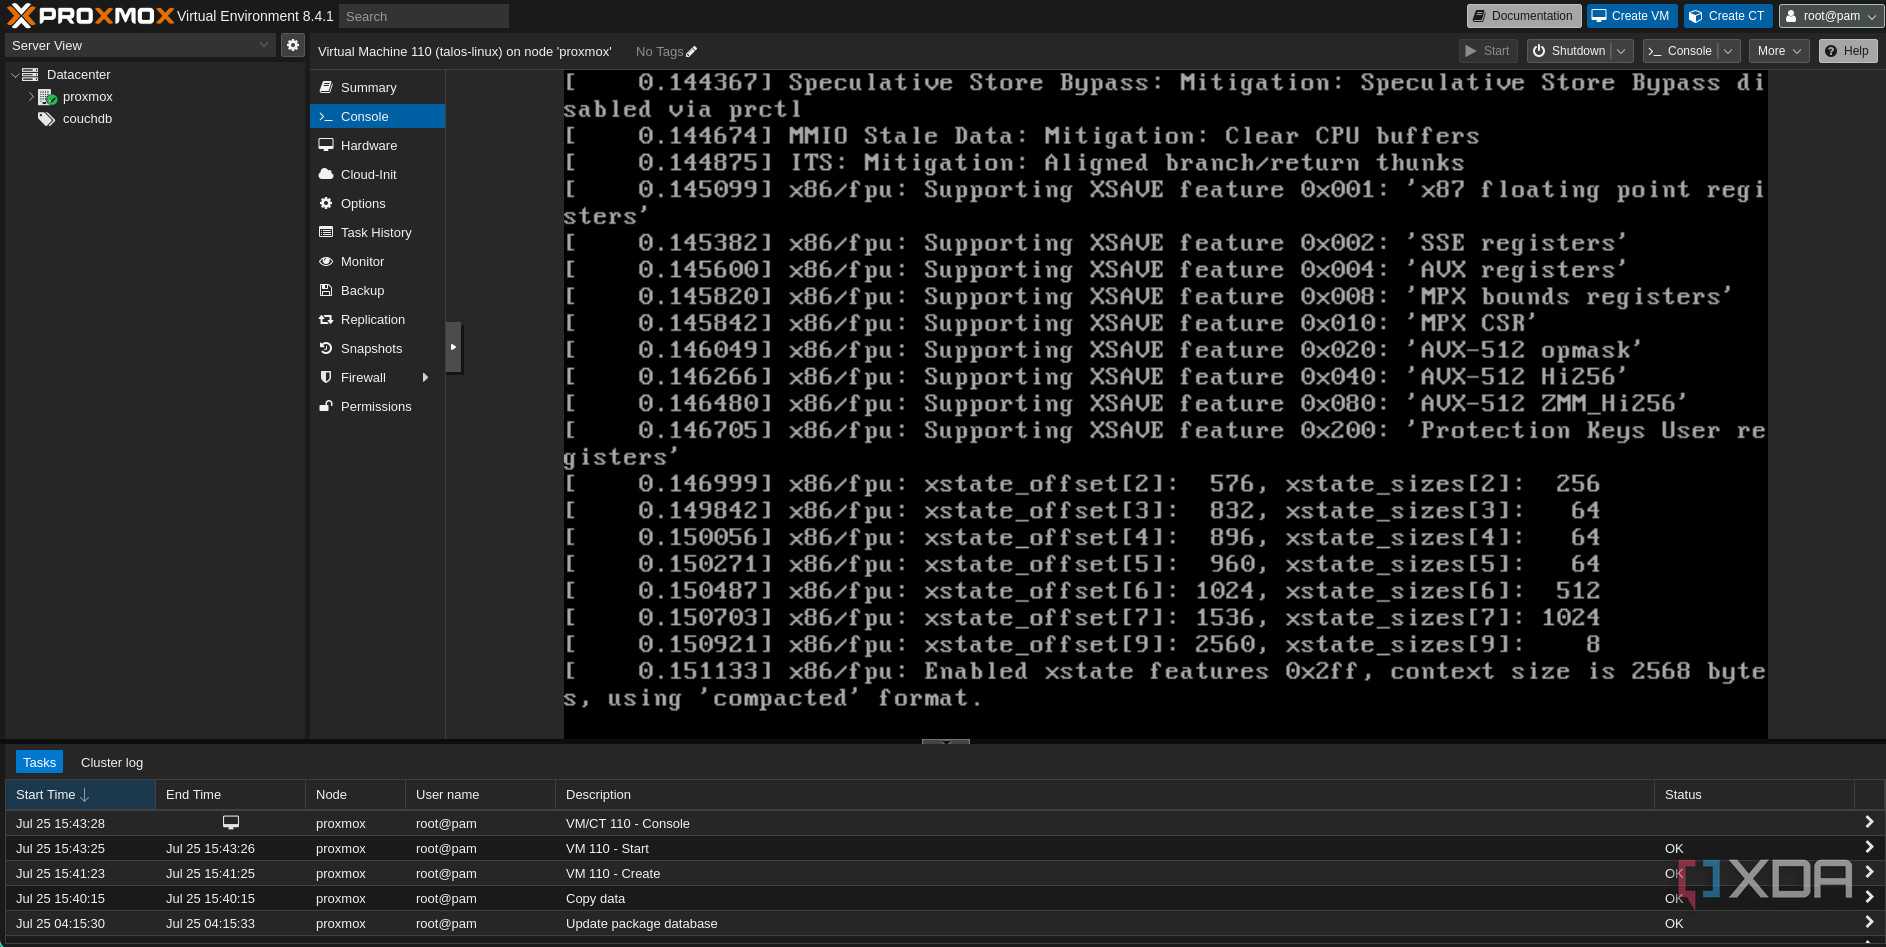Select the VM 110 - Start task
Screen dimensions: 1886x947
pyautogui.click(x=943, y=848)
